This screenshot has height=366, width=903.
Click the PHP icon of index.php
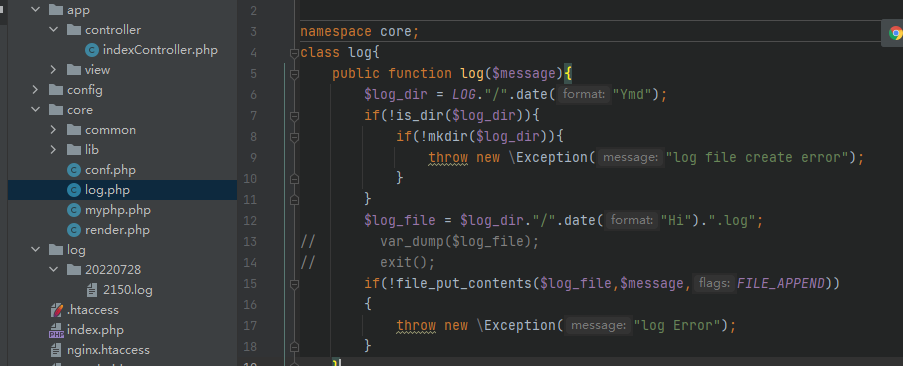tap(56, 330)
